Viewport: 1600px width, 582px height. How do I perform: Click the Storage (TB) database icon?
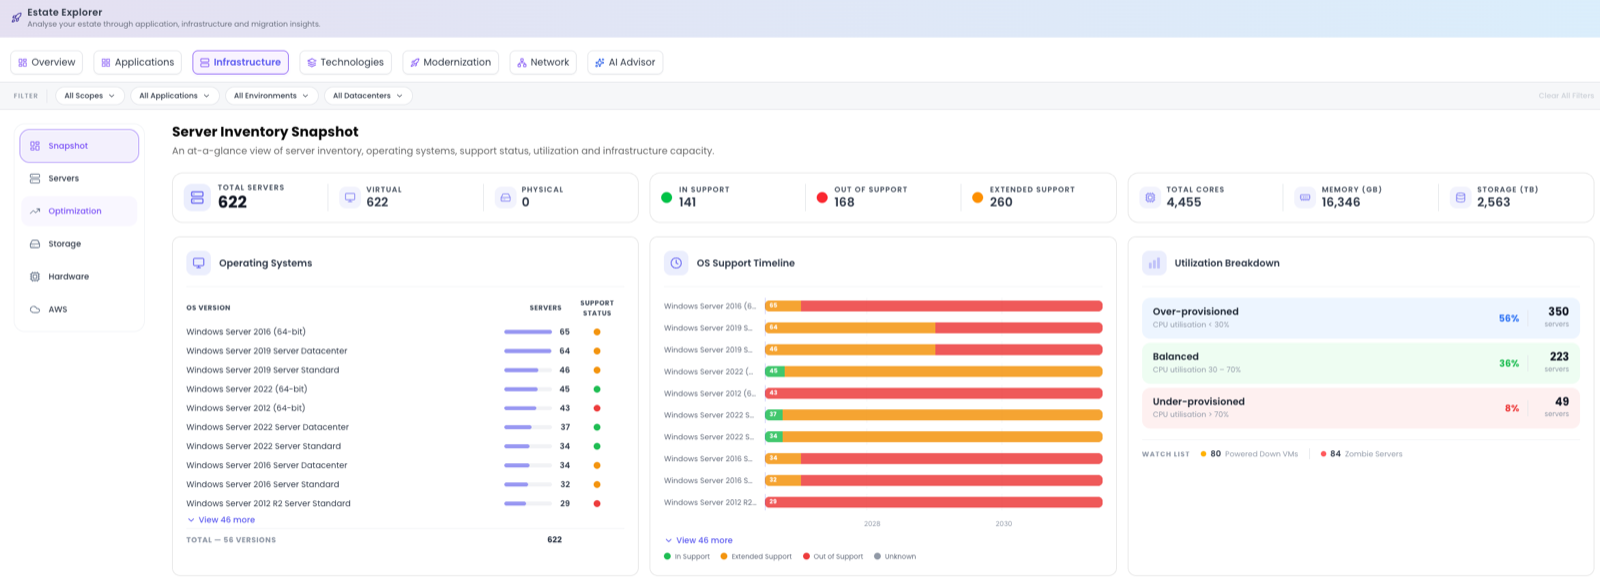[1461, 198]
